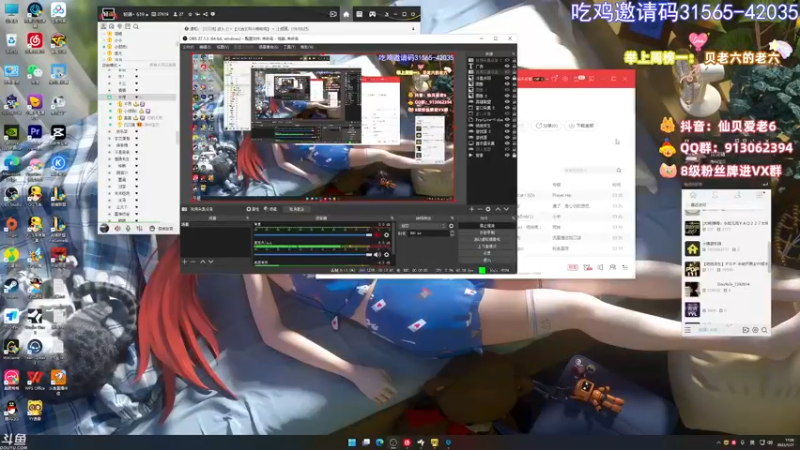Open settings gear of second mixer track
This screenshot has width=800, height=450.
point(386,254)
